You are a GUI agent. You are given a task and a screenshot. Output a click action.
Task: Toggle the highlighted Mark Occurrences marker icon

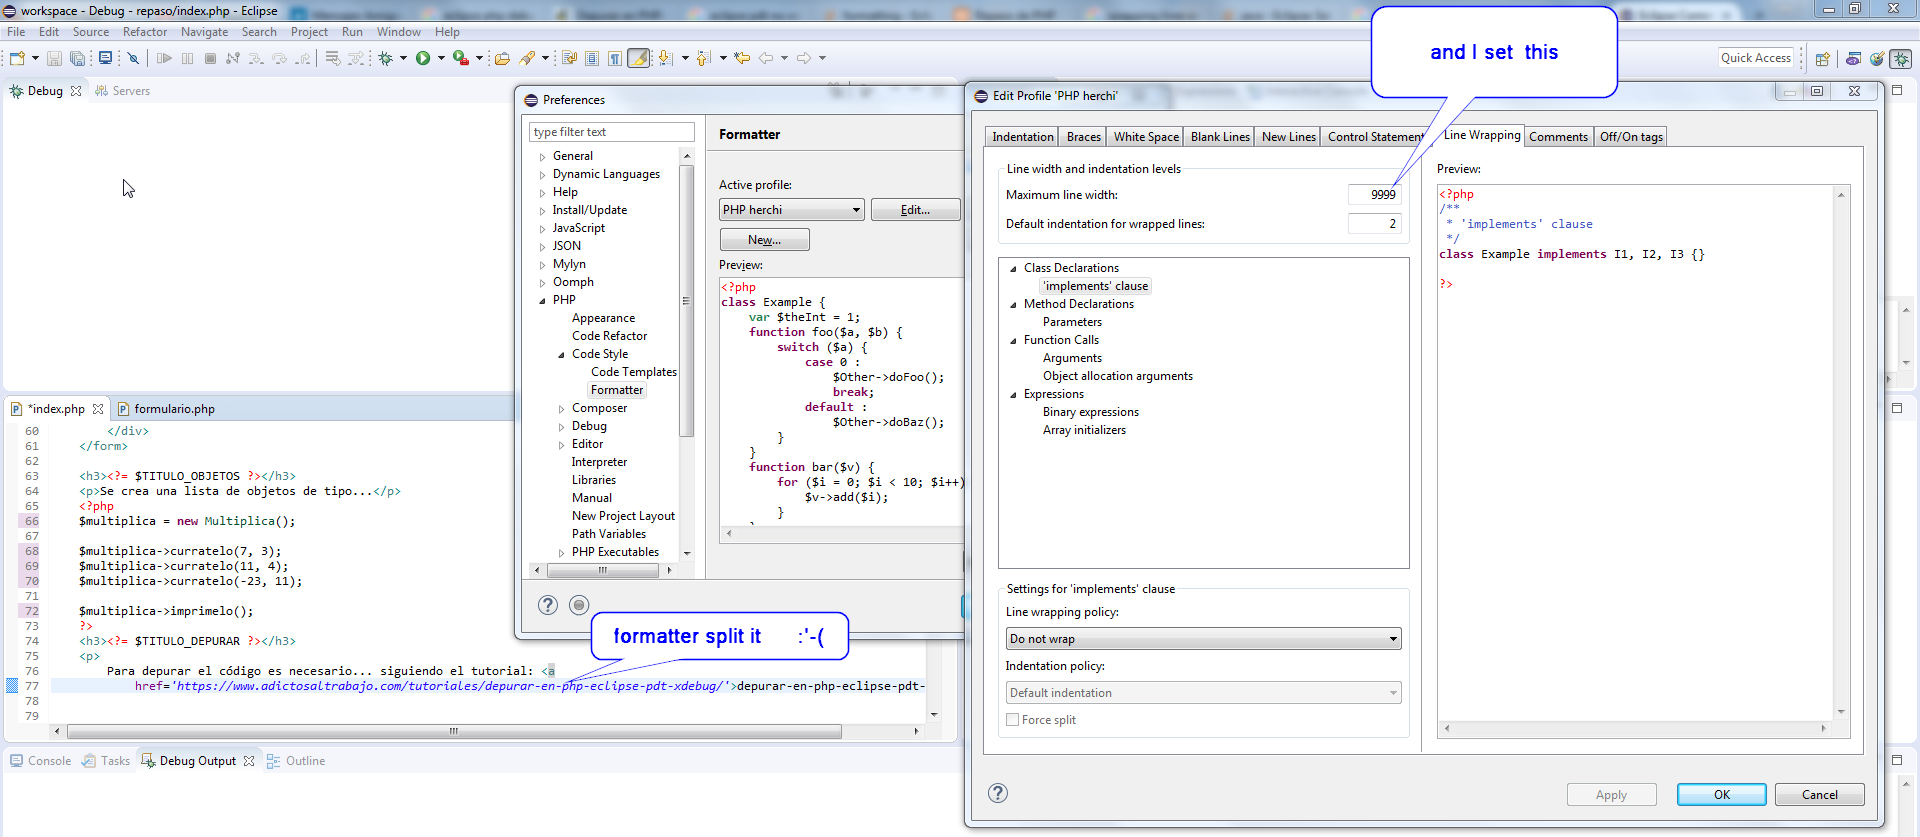coord(638,58)
